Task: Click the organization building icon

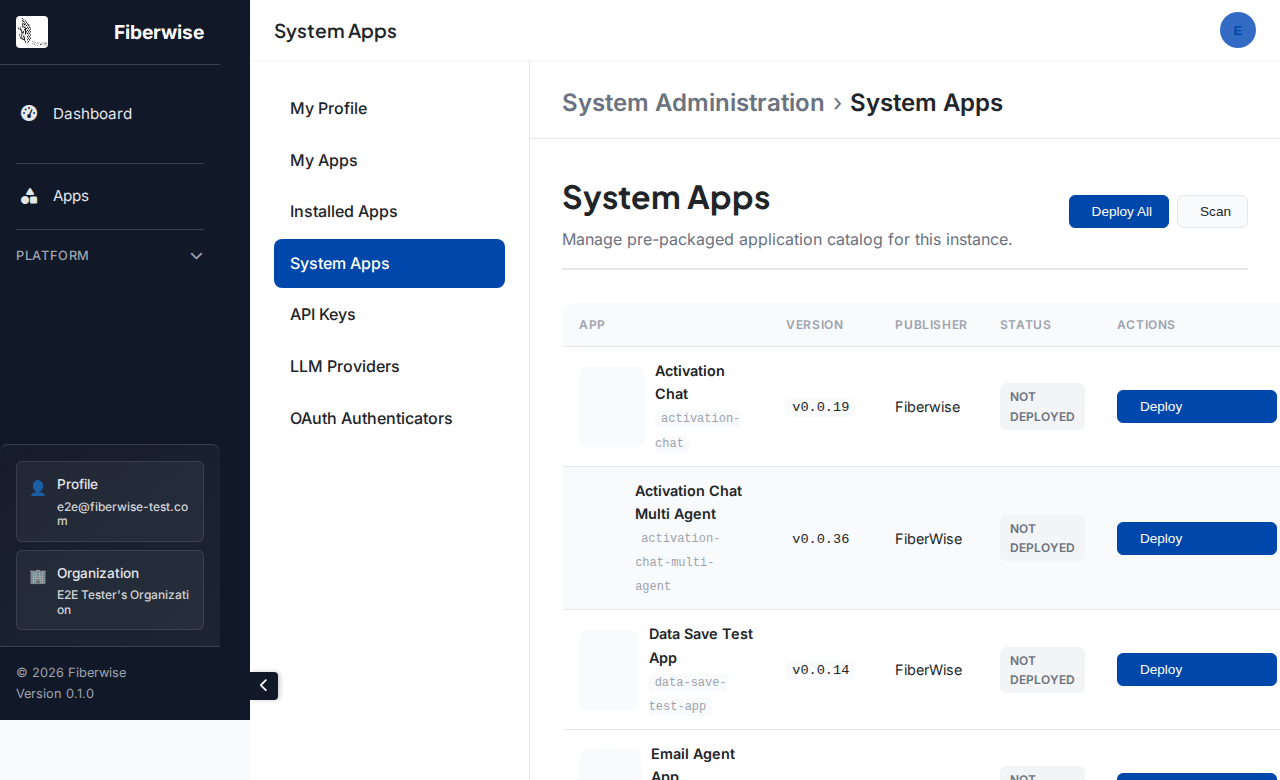Action: click(x=37, y=576)
